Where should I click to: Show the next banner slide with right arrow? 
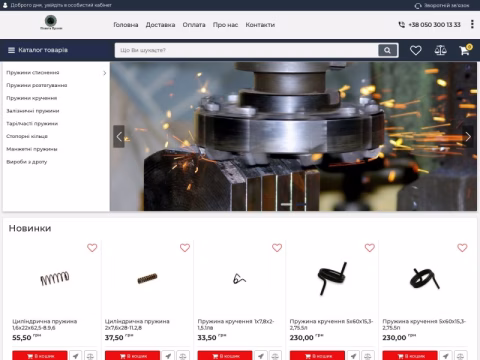coord(468,136)
